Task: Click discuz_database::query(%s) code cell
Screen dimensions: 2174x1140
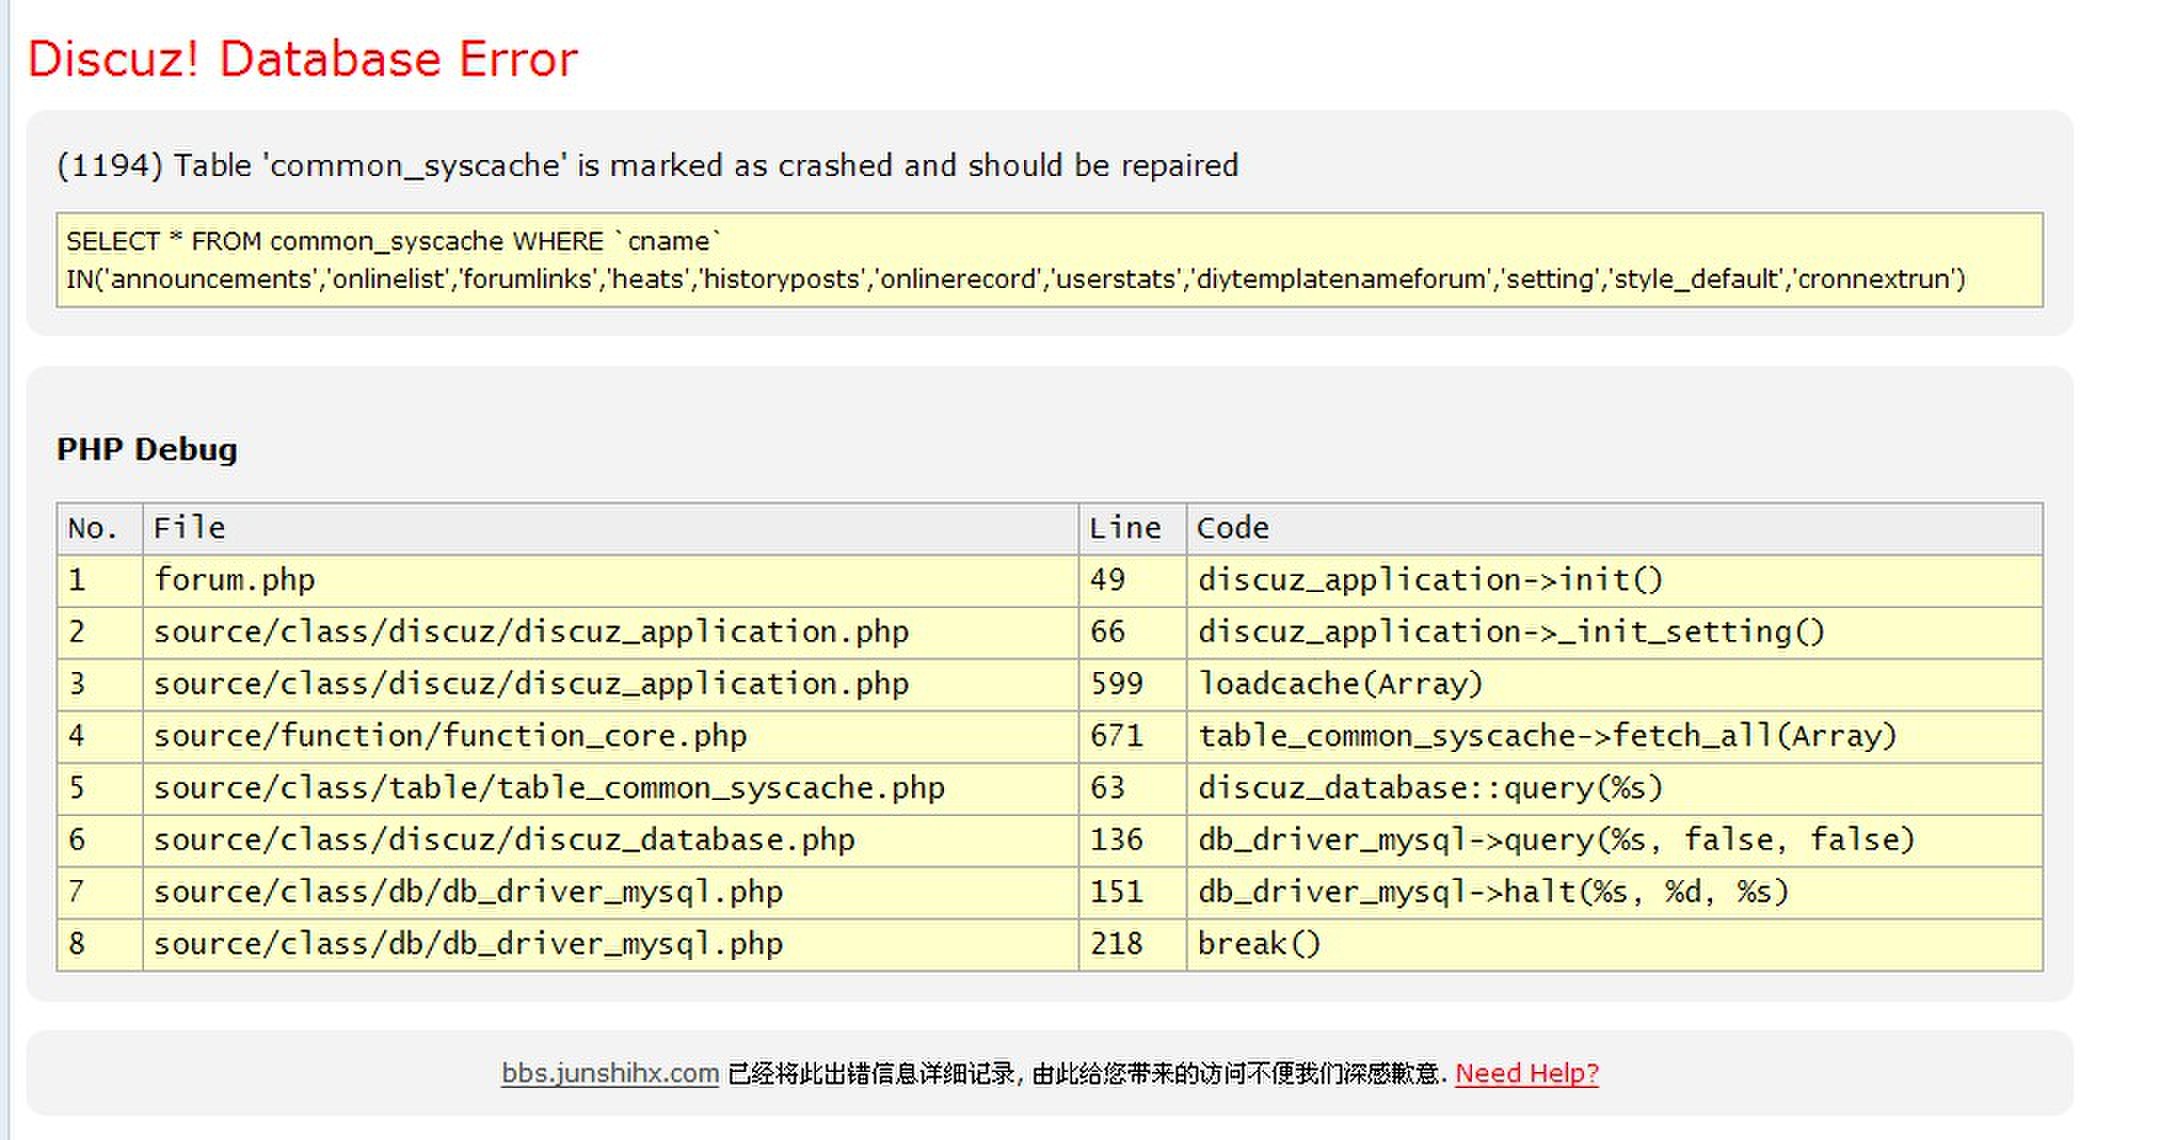Action: click(x=1614, y=789)
